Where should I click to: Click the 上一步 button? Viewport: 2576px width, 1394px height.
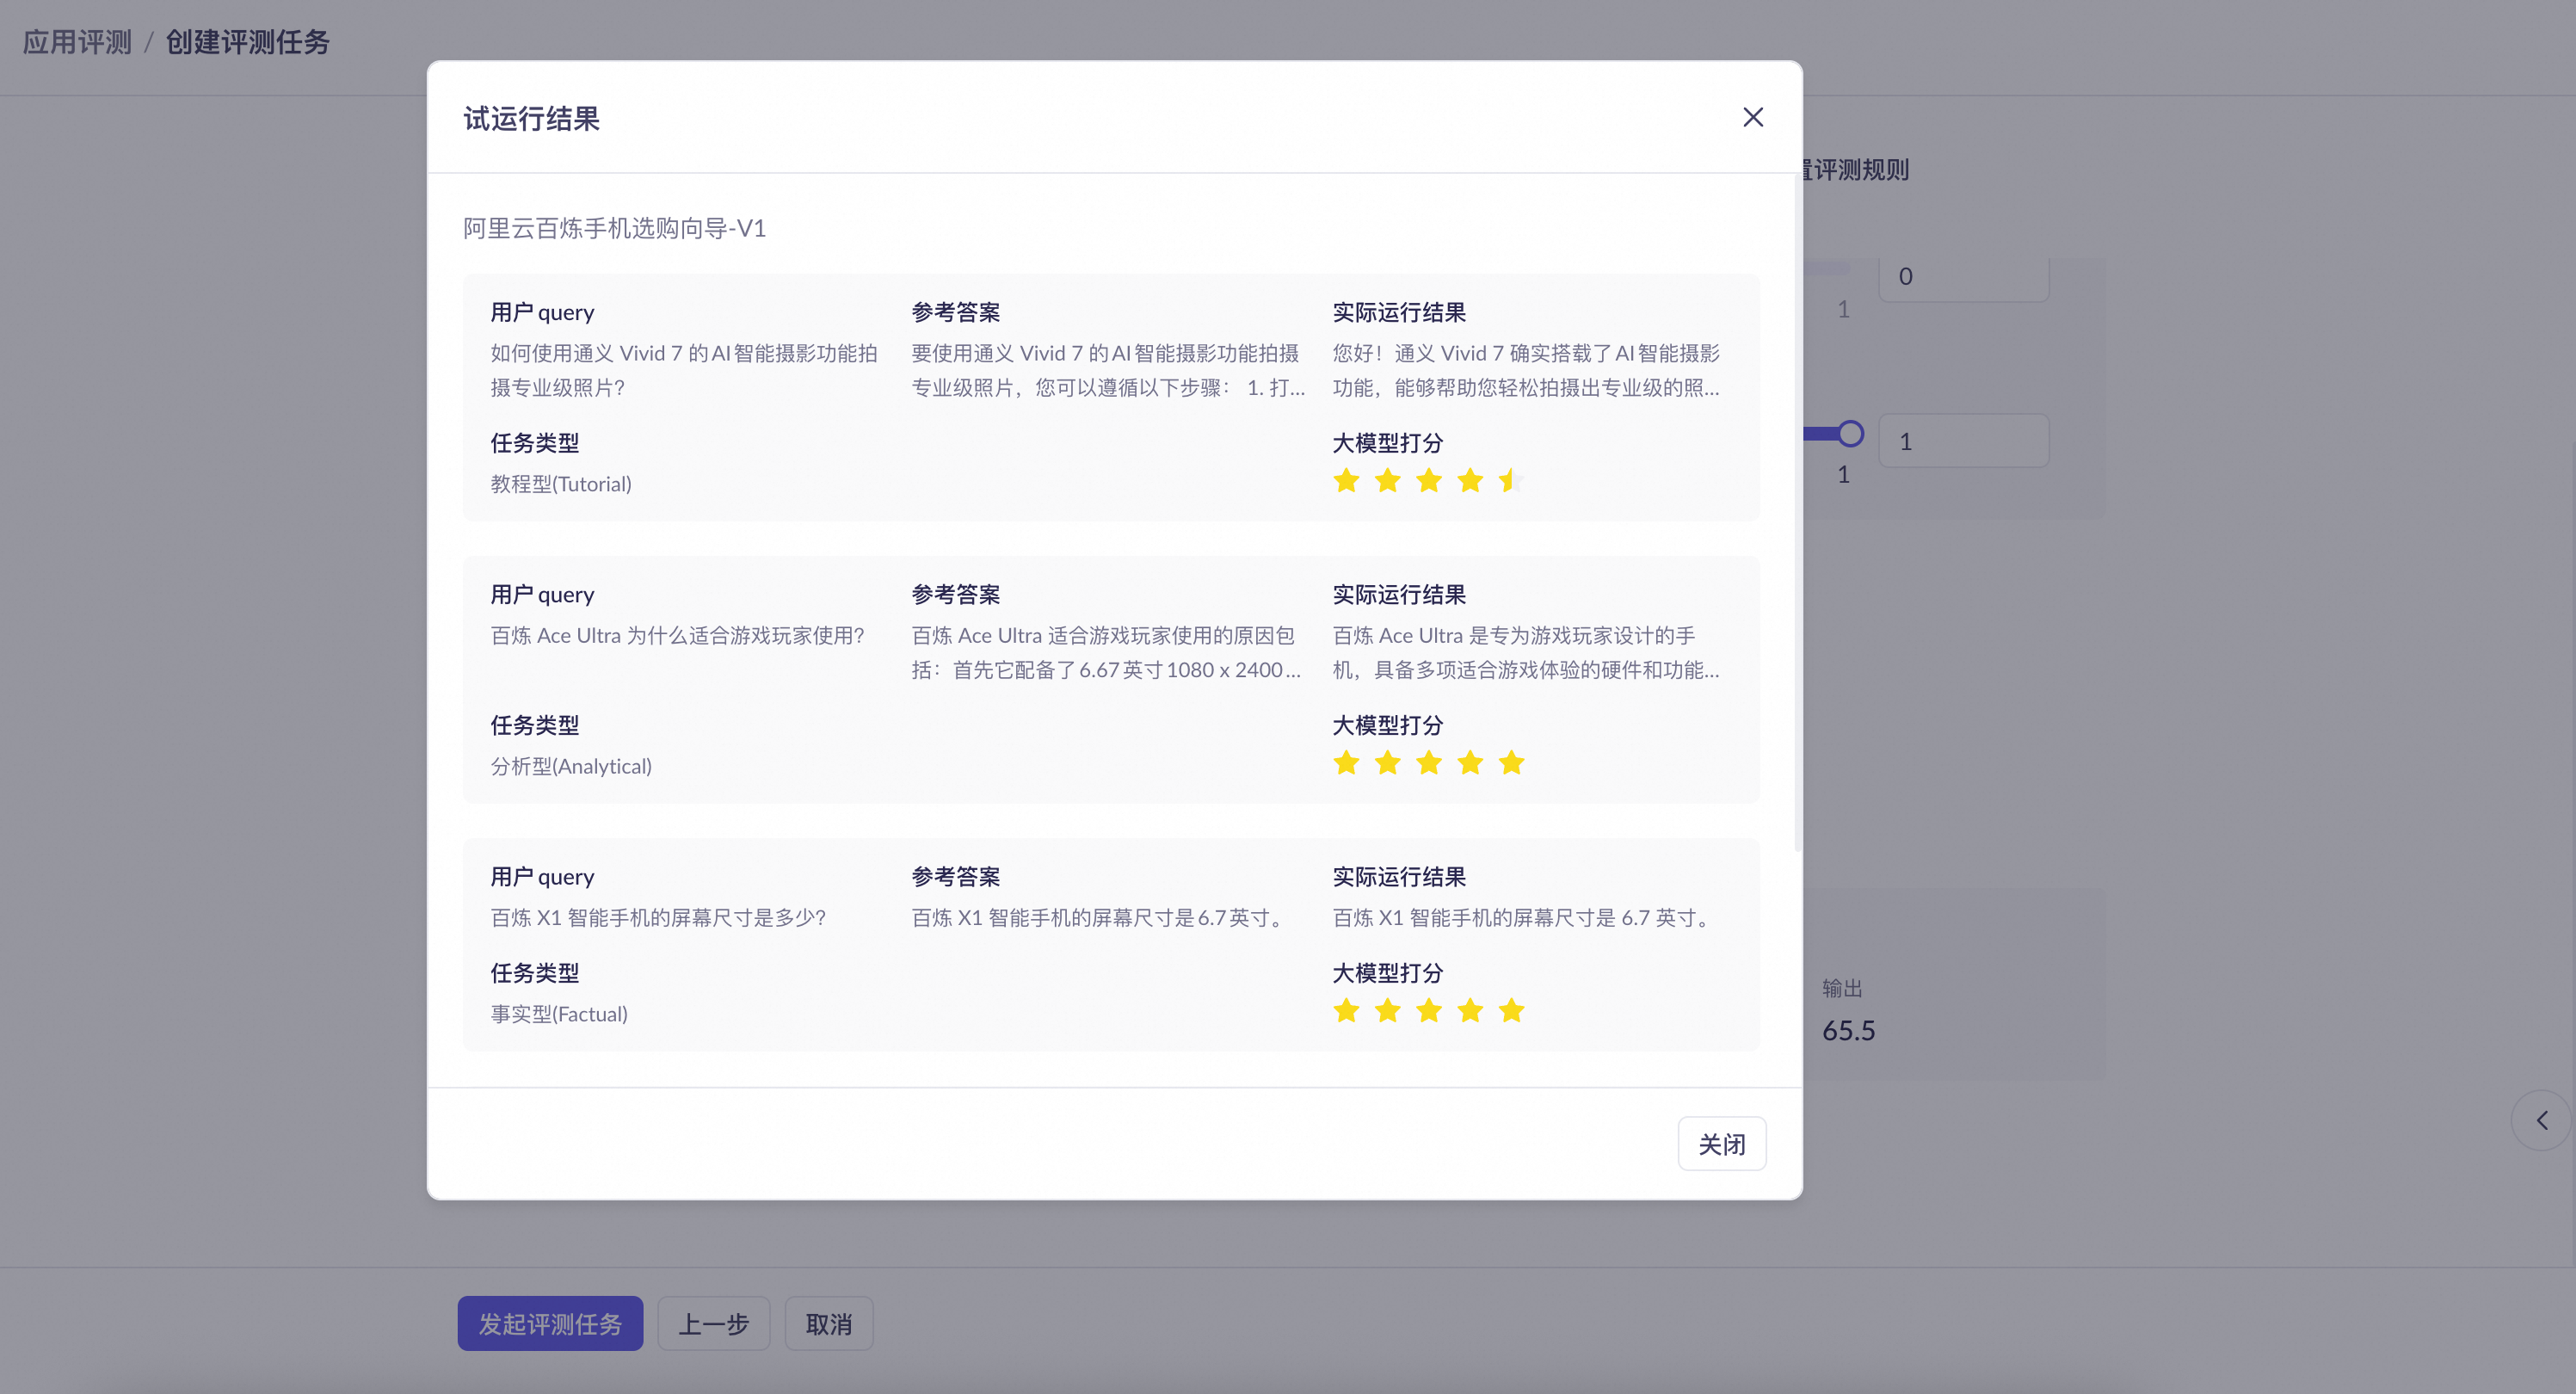713,1323
